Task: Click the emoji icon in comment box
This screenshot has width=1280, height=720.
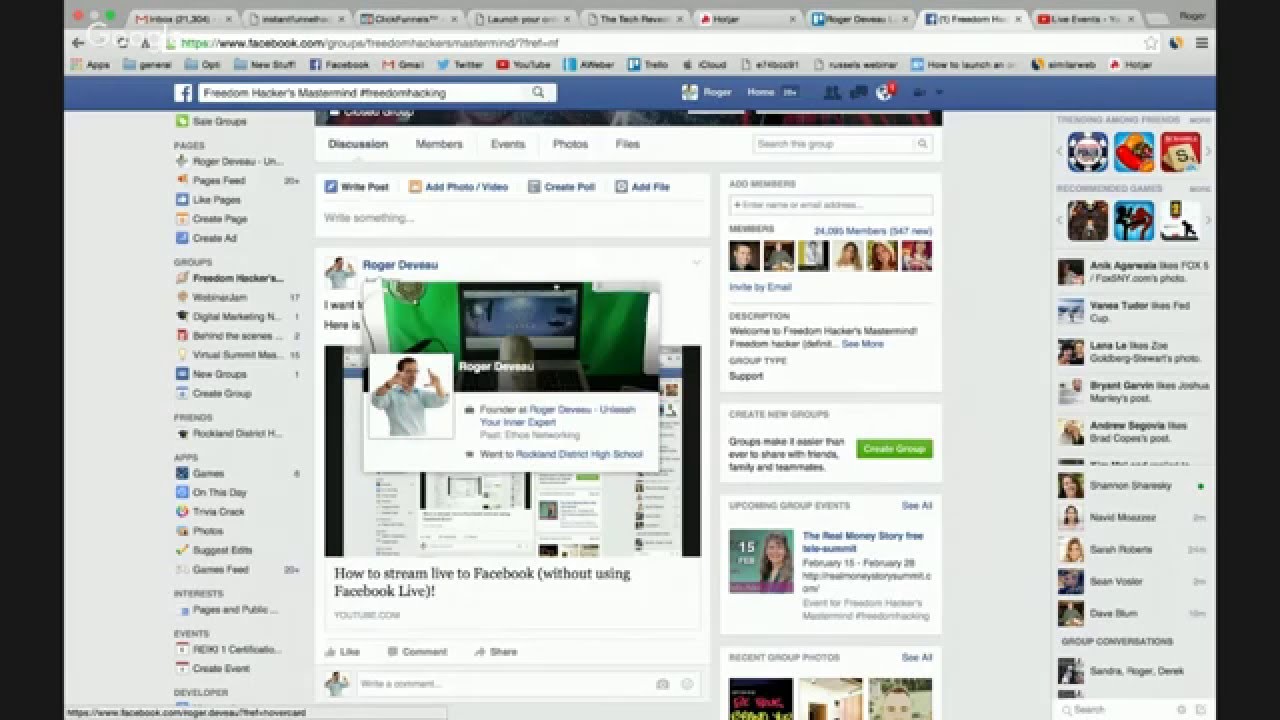Action: (x=687, y=684)
